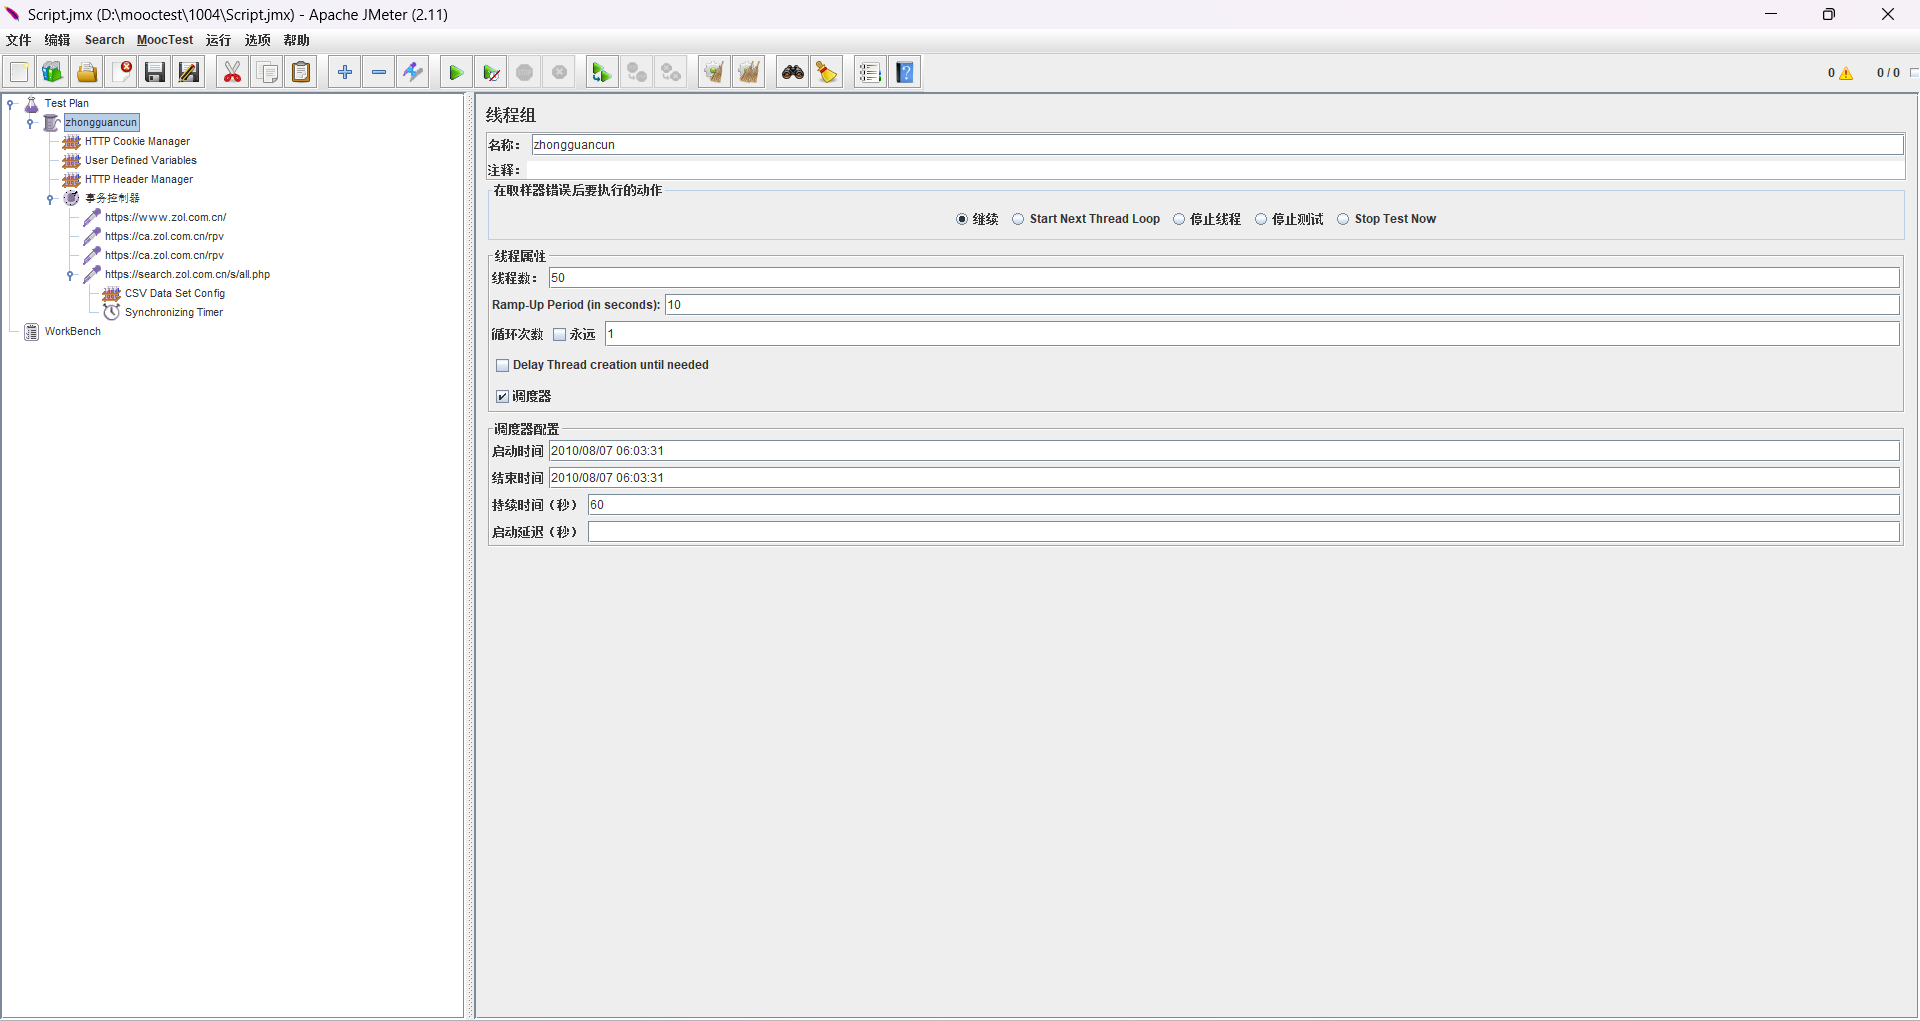Click the Clear All double broom icon
The width and height of the screenshot is (1920, 1021).
749,72
